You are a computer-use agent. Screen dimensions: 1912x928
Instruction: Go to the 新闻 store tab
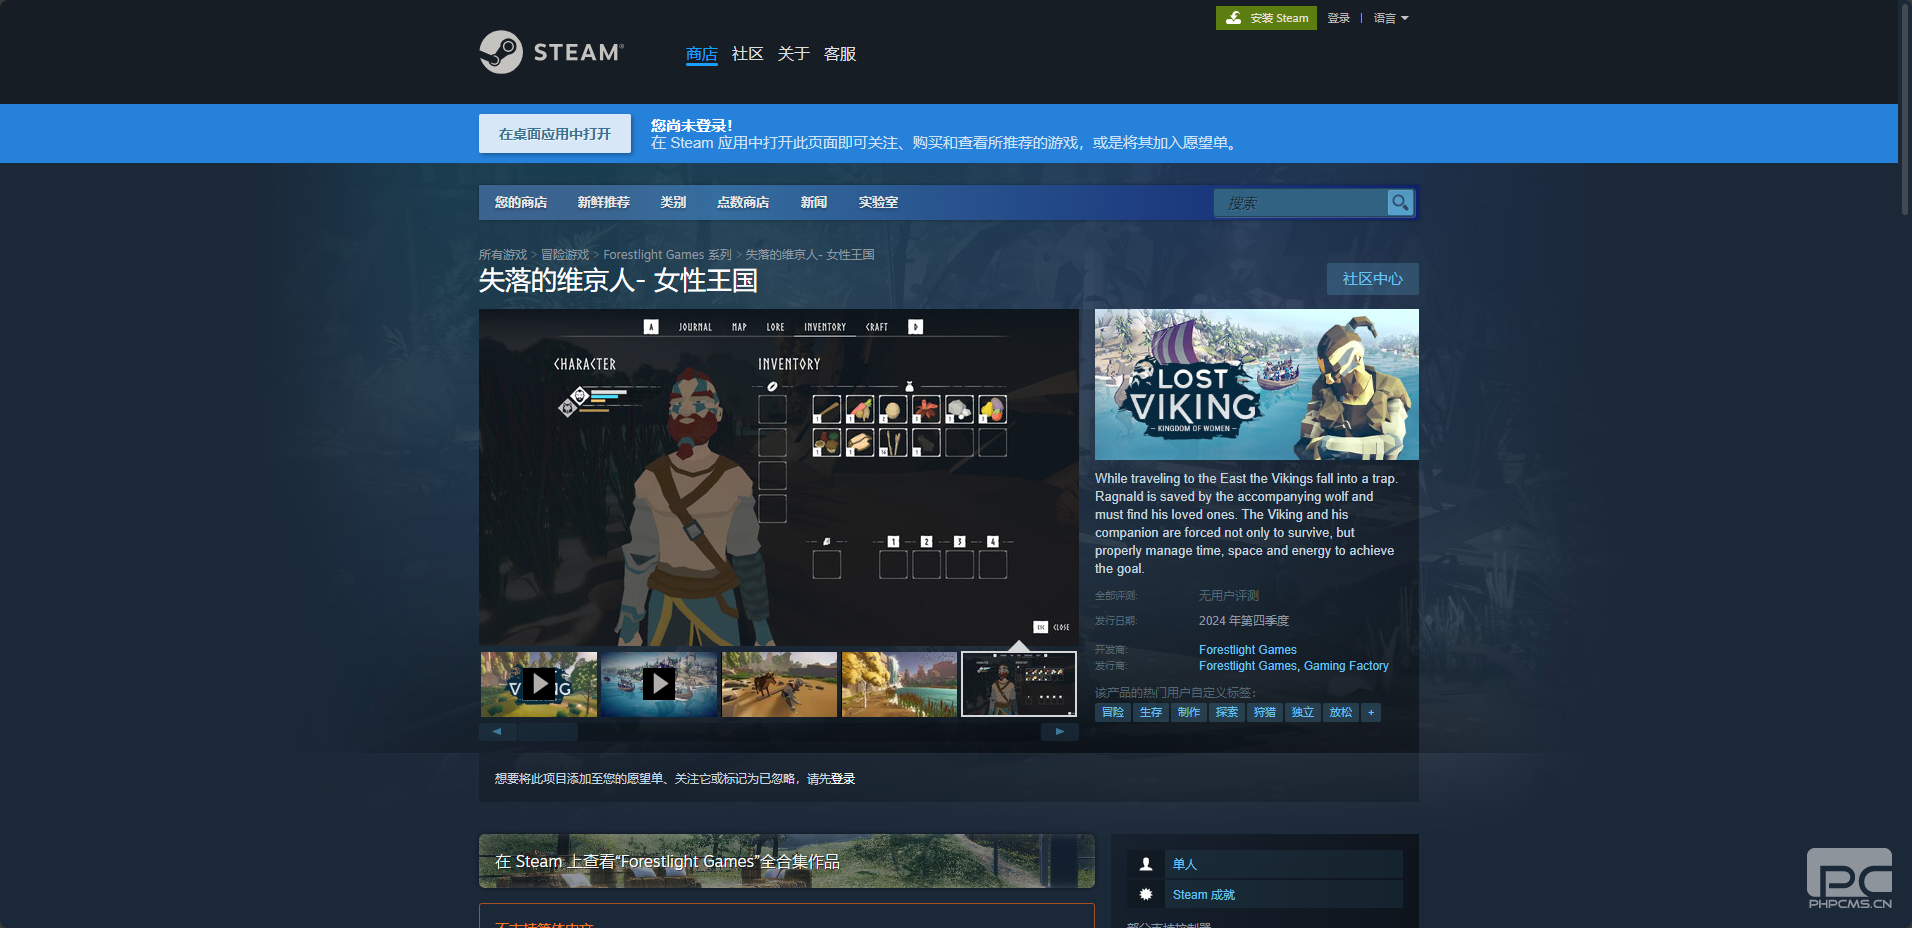814,202
